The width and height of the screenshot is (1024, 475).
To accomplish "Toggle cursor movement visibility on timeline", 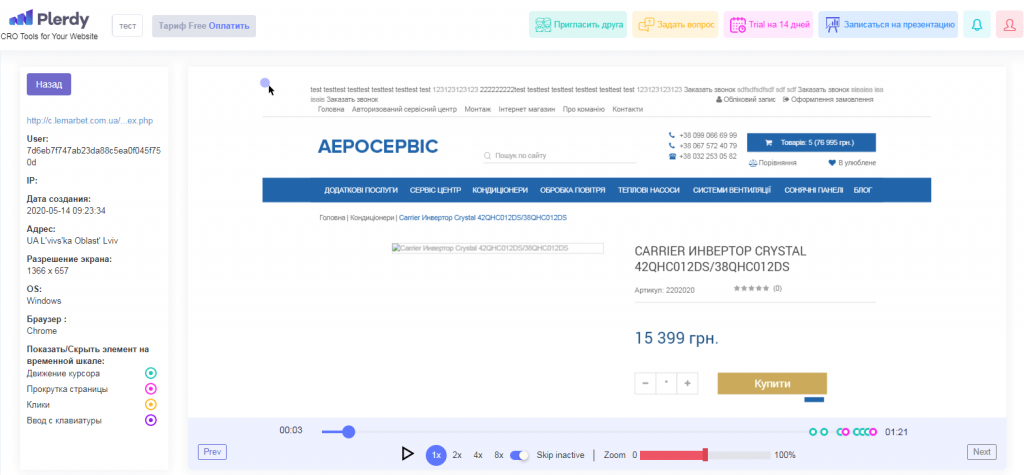I will pos(151,373).
